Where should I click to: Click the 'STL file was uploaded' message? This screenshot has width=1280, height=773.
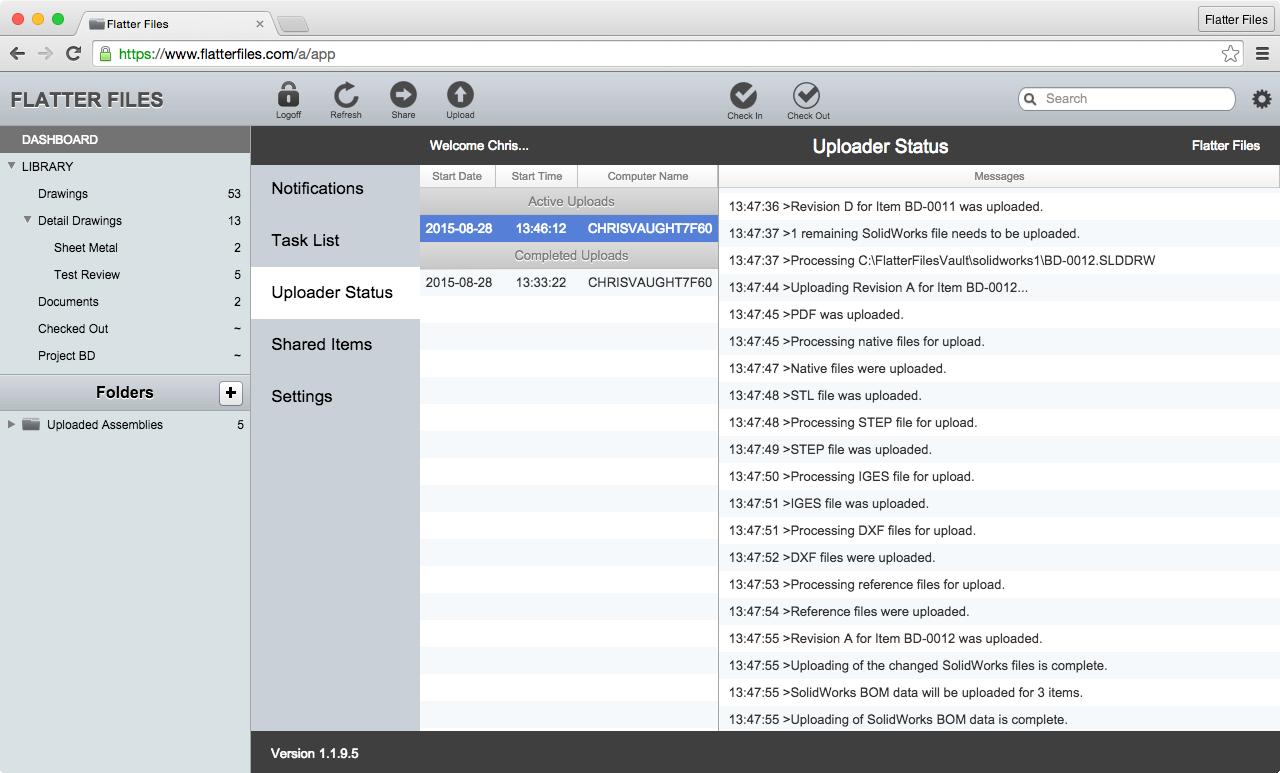click(x=999, y=395)
